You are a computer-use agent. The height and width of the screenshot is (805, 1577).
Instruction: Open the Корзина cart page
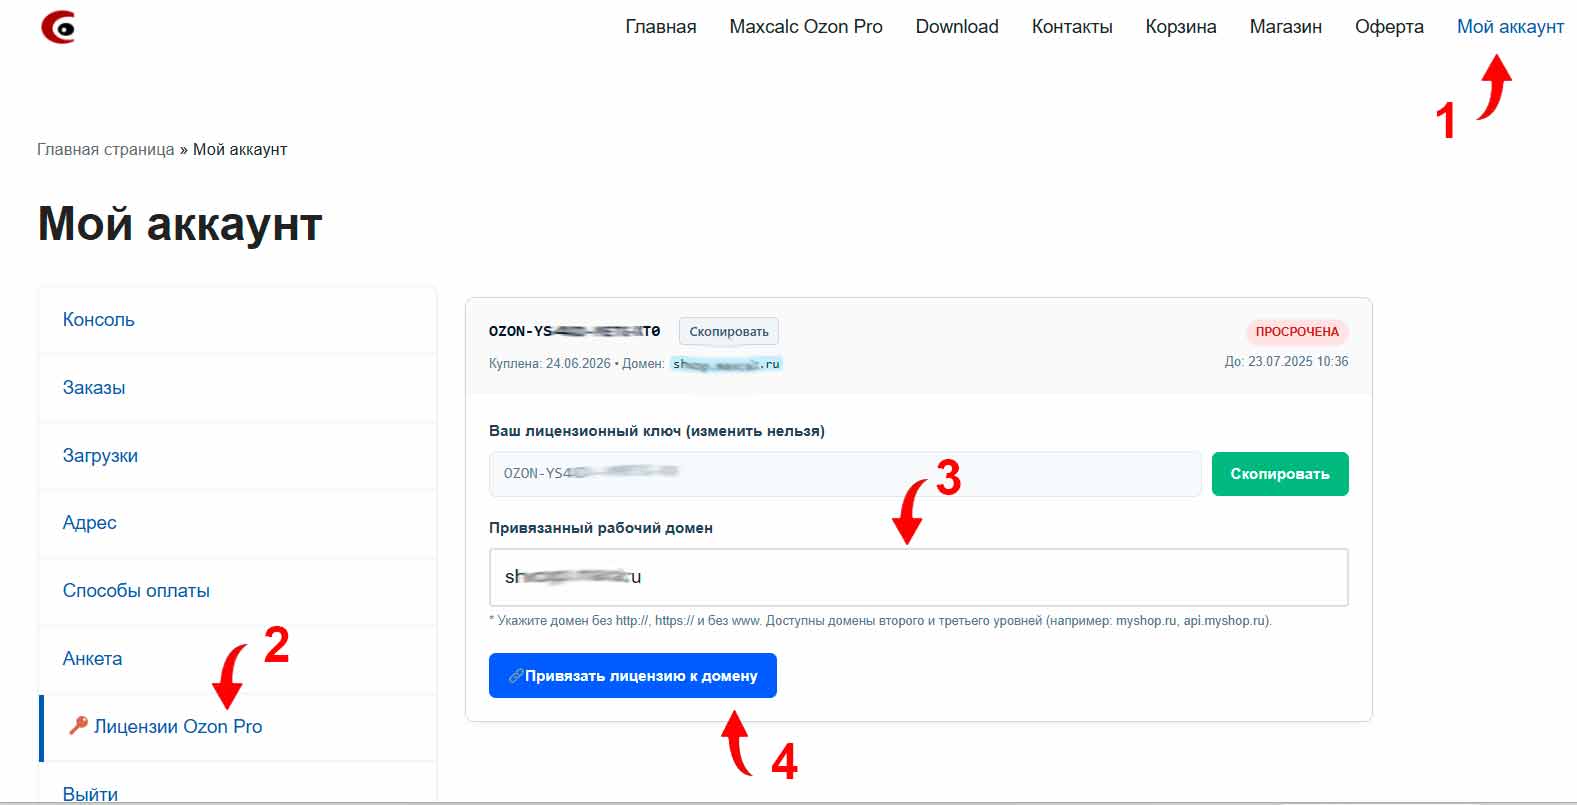click(1181, 27)
